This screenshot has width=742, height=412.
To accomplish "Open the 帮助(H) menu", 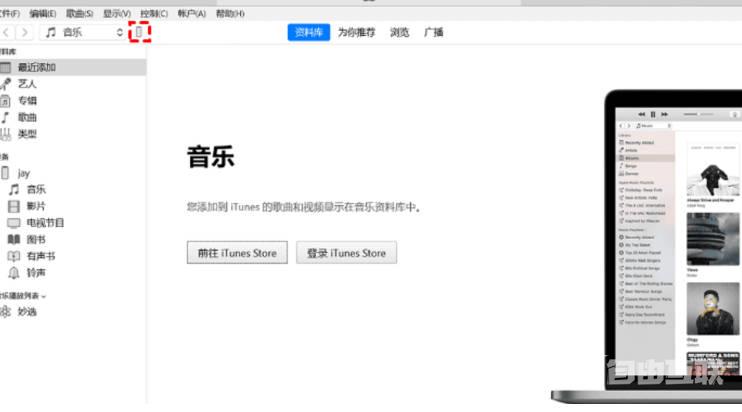I will tap(230, 14).
